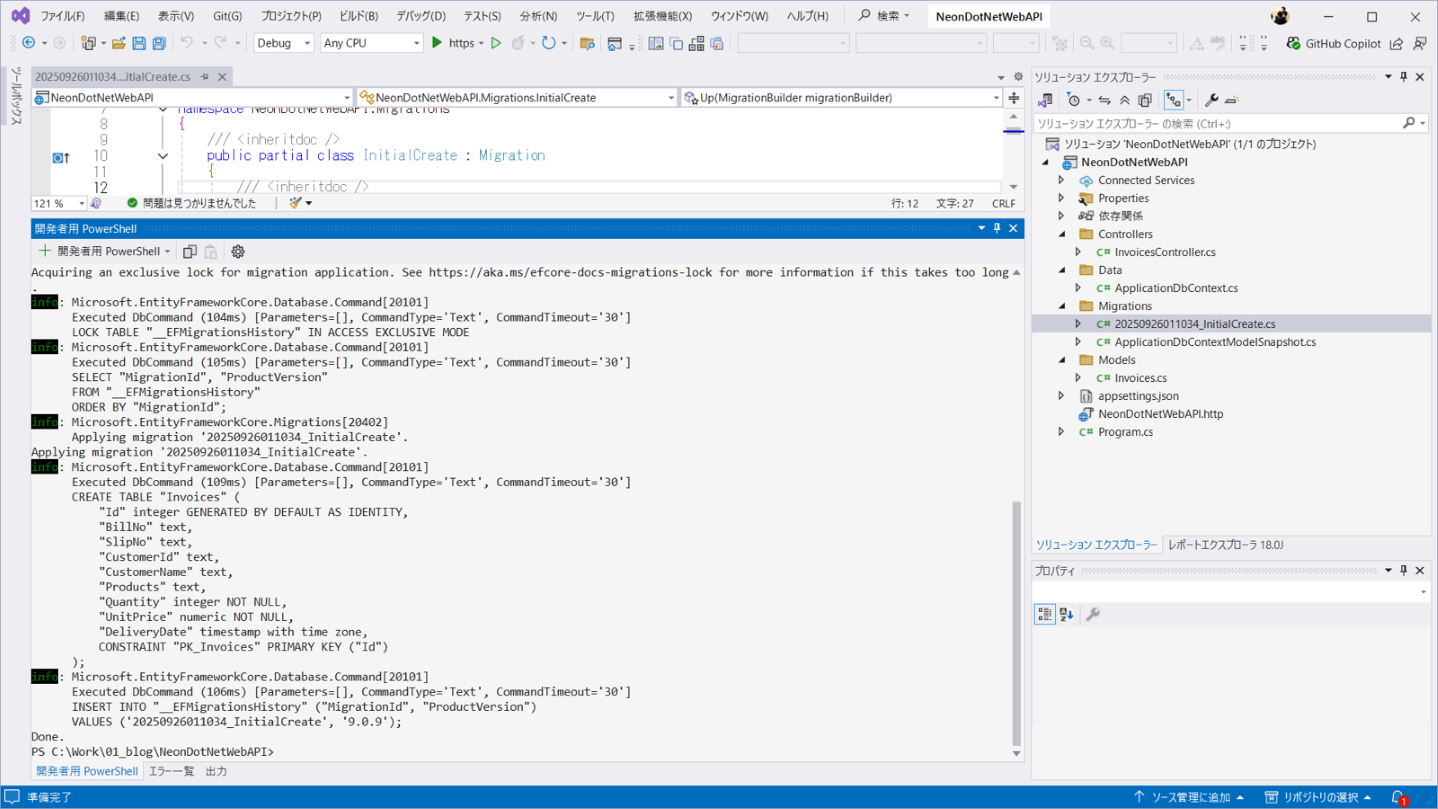Image resolution: width=1438 pixels, height=809 pixels.
Task: Switch to the エラー一覧 tab
Action: coord(171,771)
